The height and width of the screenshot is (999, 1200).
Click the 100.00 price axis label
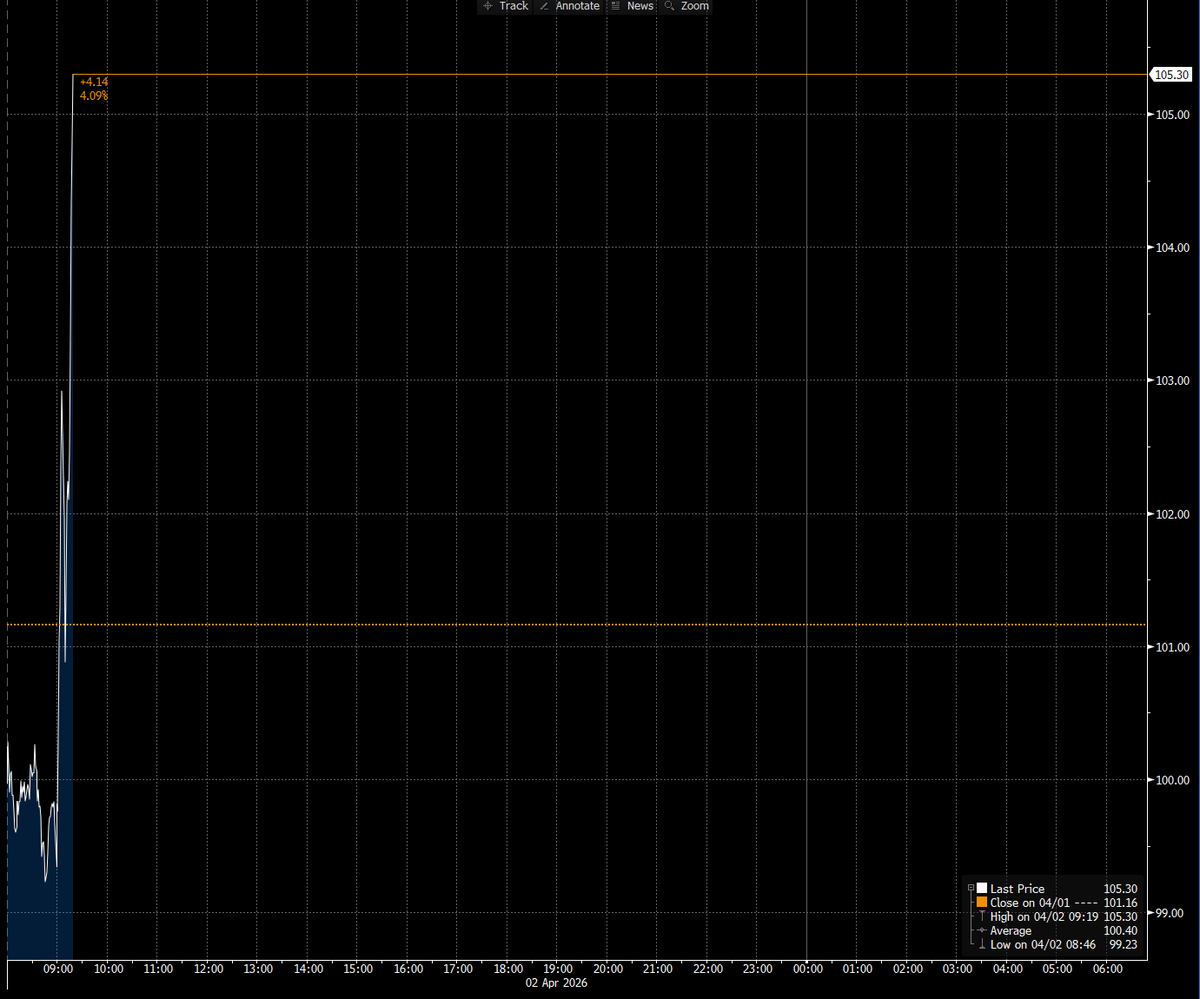(x=1173, y=779)
